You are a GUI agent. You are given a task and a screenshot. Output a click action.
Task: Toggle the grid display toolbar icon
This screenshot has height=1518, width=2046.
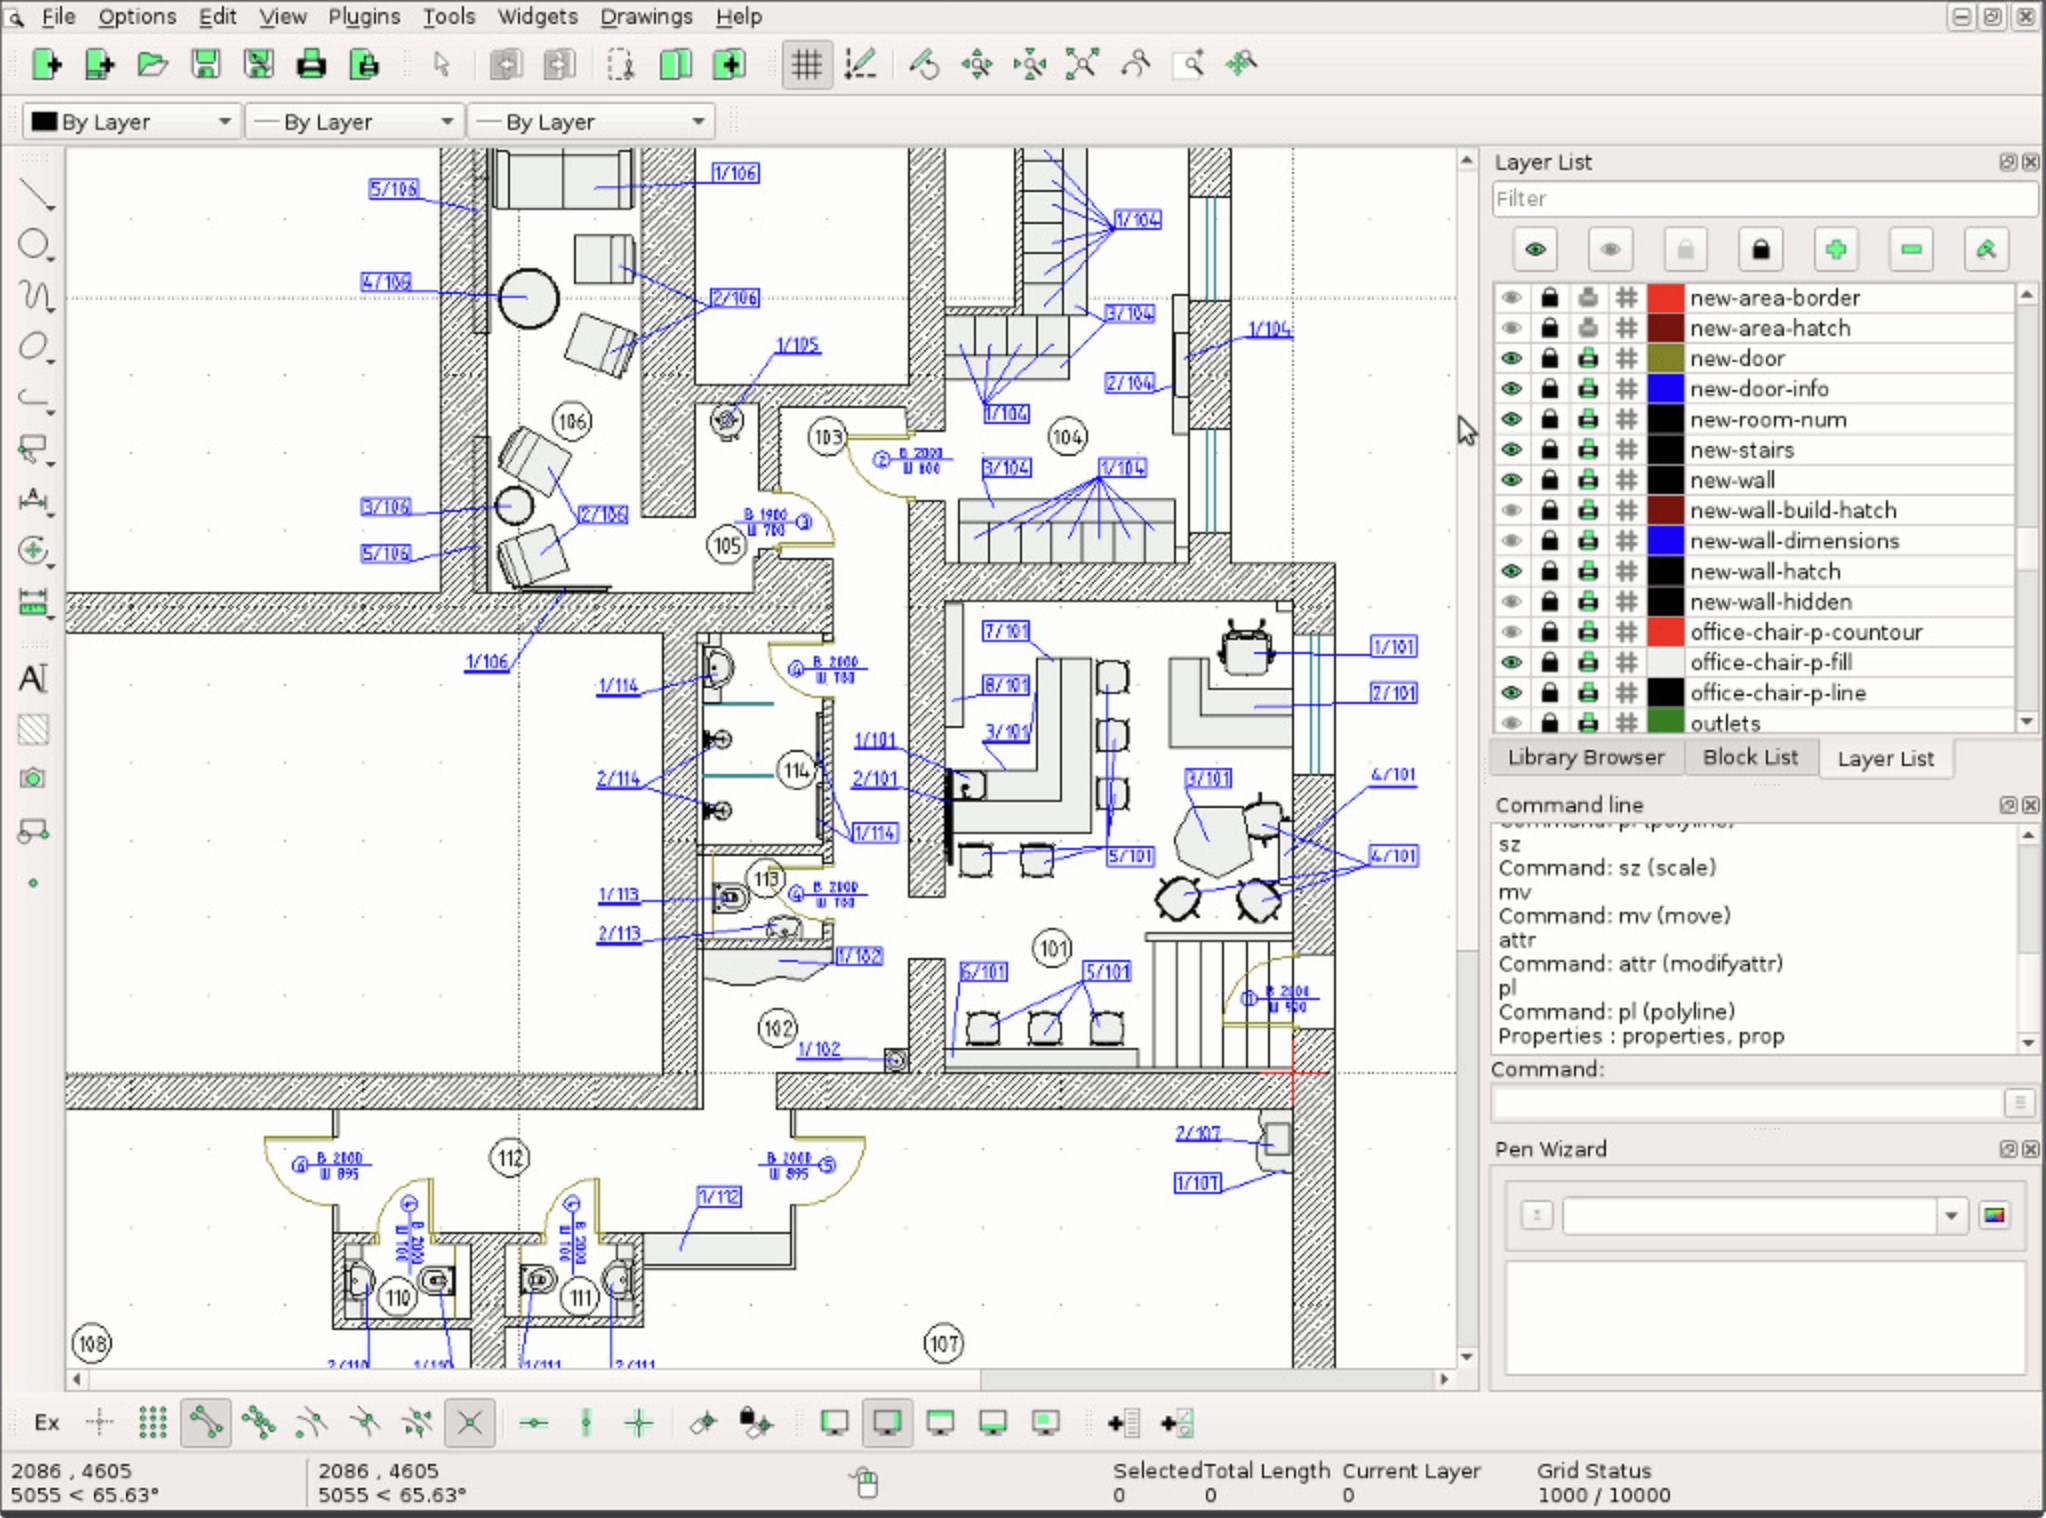806,63
